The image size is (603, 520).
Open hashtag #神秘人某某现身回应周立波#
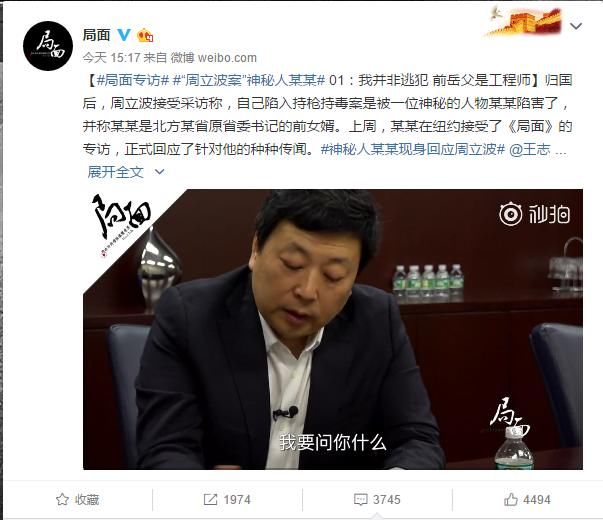[413, 149]
